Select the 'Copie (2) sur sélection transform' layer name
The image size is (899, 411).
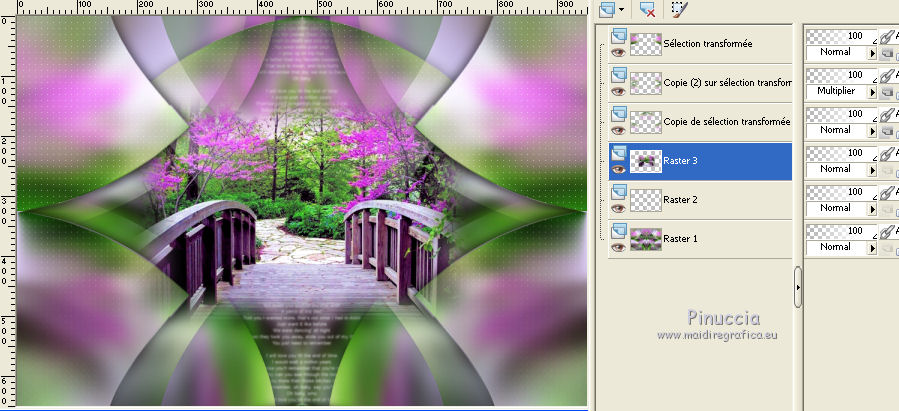[x=728, y=83]
